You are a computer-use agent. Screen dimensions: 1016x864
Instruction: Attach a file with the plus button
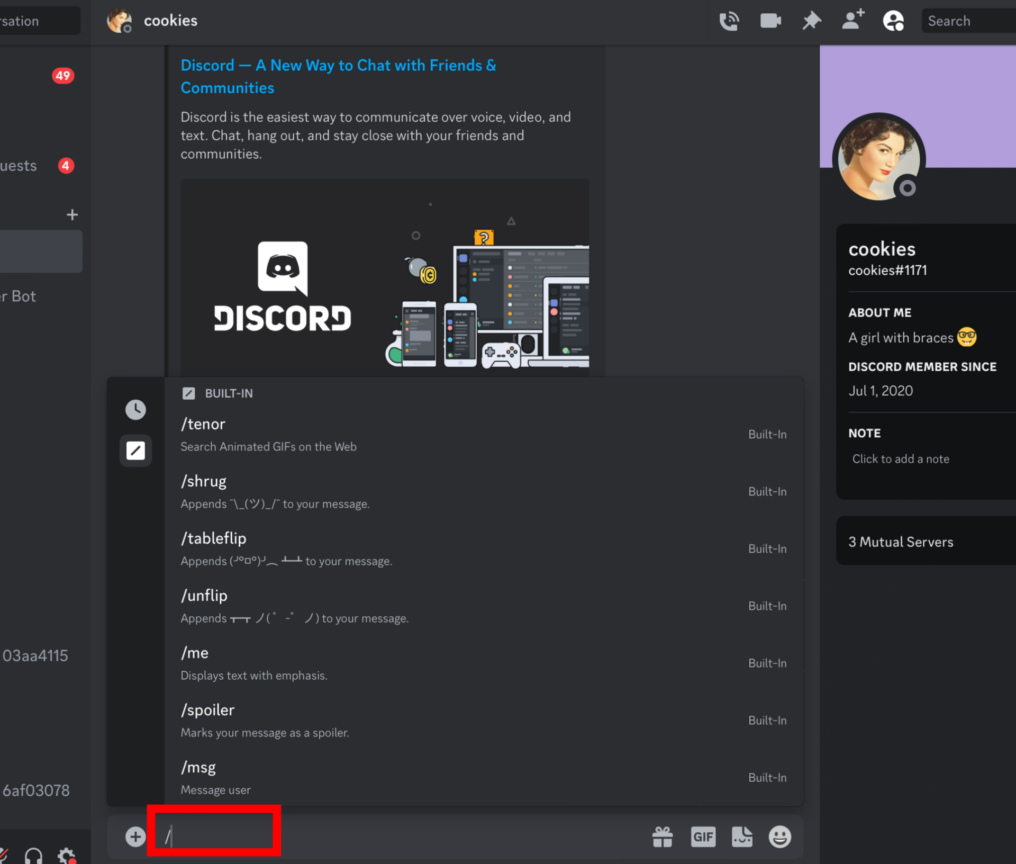pyautogui.click(x=134, y=836)
